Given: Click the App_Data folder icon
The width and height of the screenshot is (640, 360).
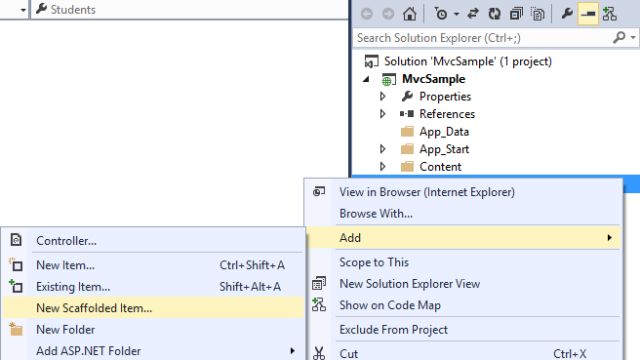Looking at the screenshot, I should (x=407, y=131).
